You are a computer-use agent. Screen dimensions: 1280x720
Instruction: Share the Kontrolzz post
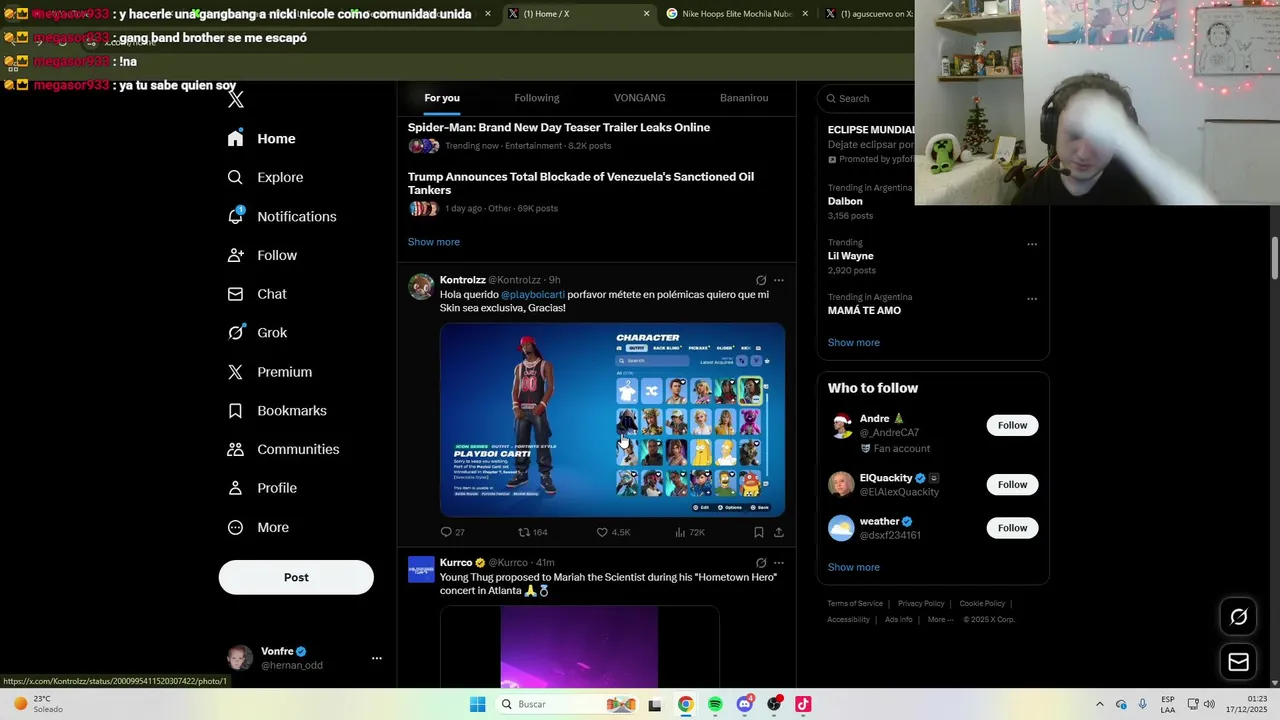pos(779,532)
